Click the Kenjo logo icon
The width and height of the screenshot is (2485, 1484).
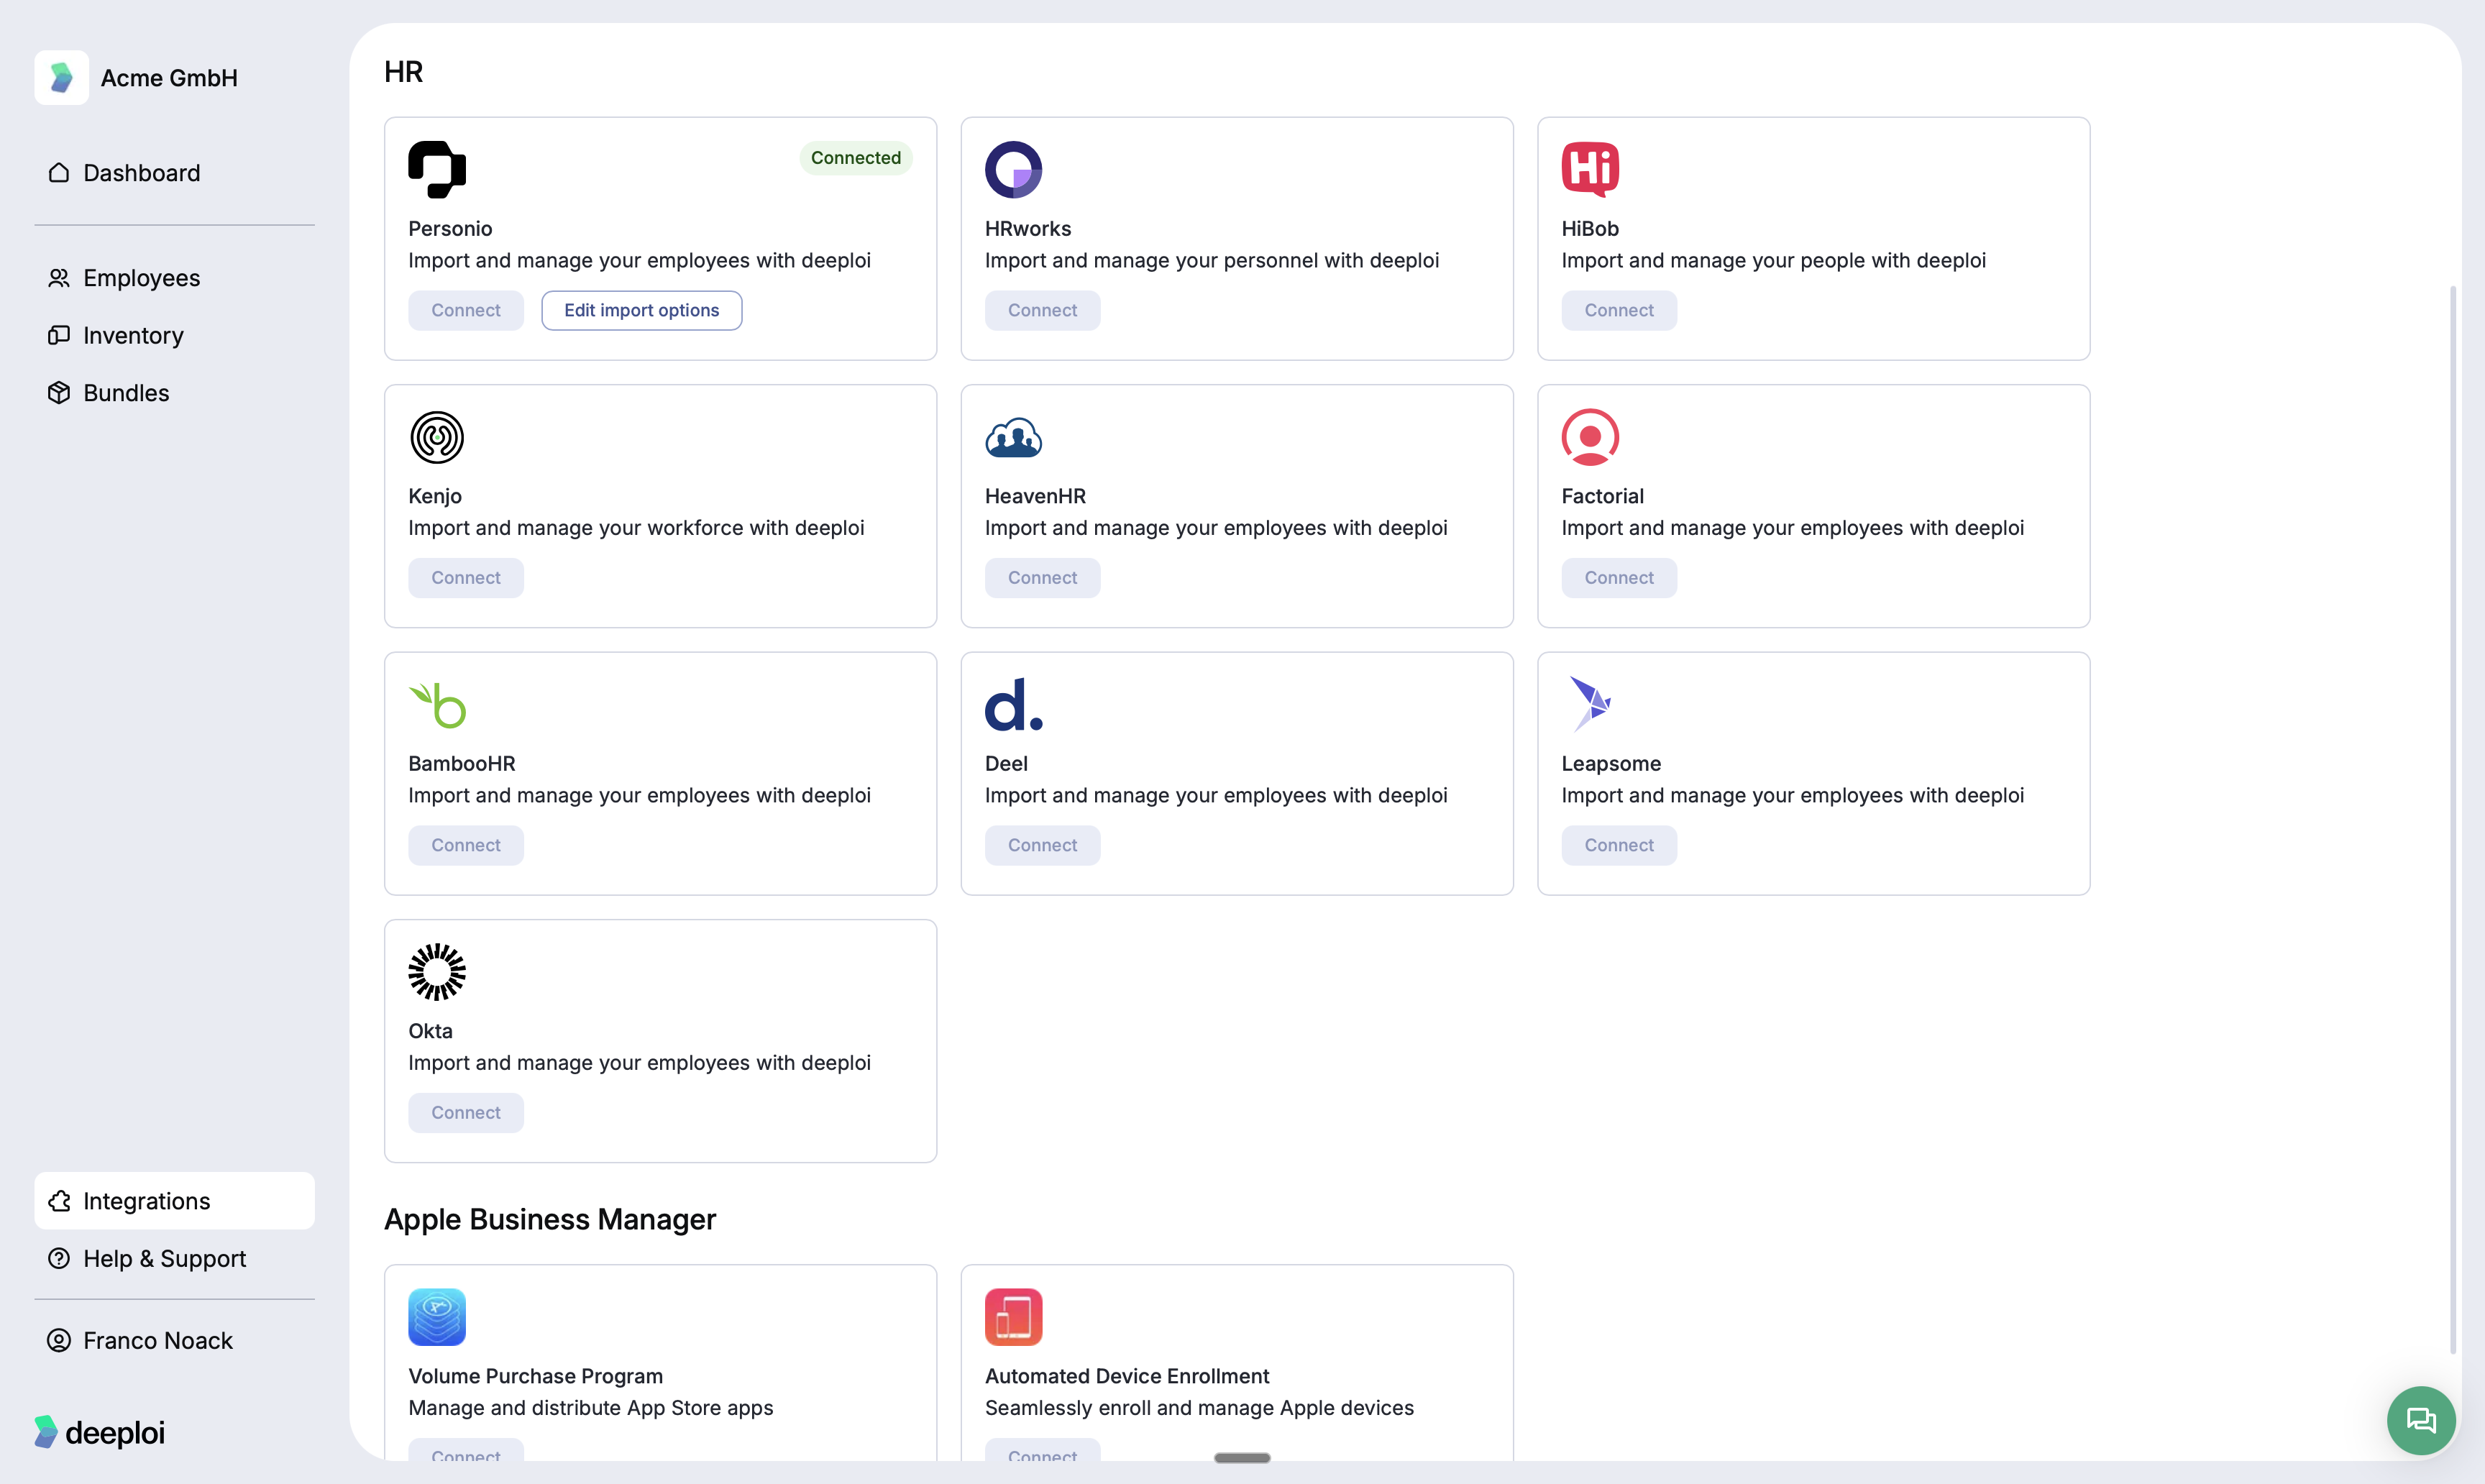[x=437, y=437]
